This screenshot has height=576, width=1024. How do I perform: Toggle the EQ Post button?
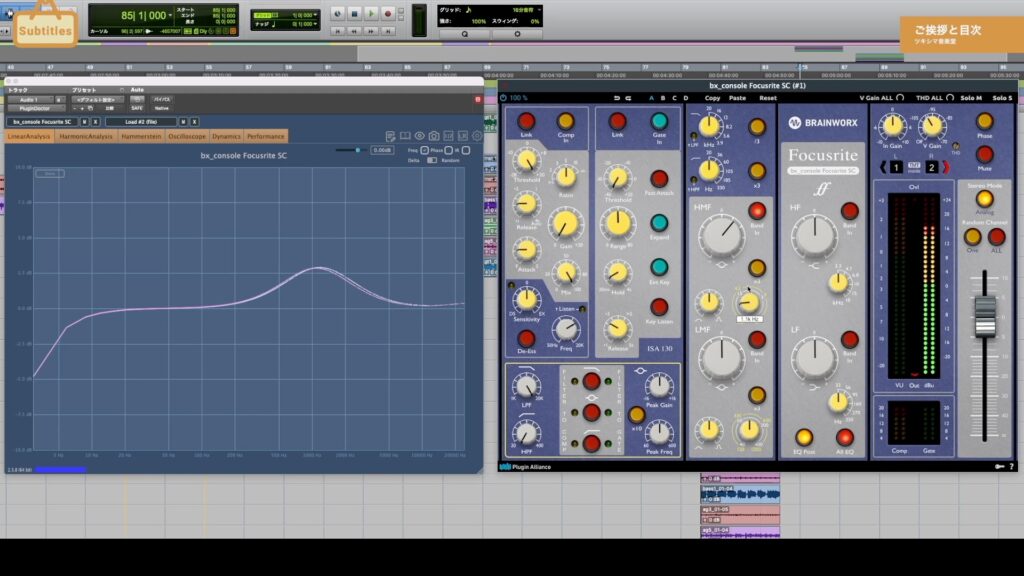click(804, 437)
